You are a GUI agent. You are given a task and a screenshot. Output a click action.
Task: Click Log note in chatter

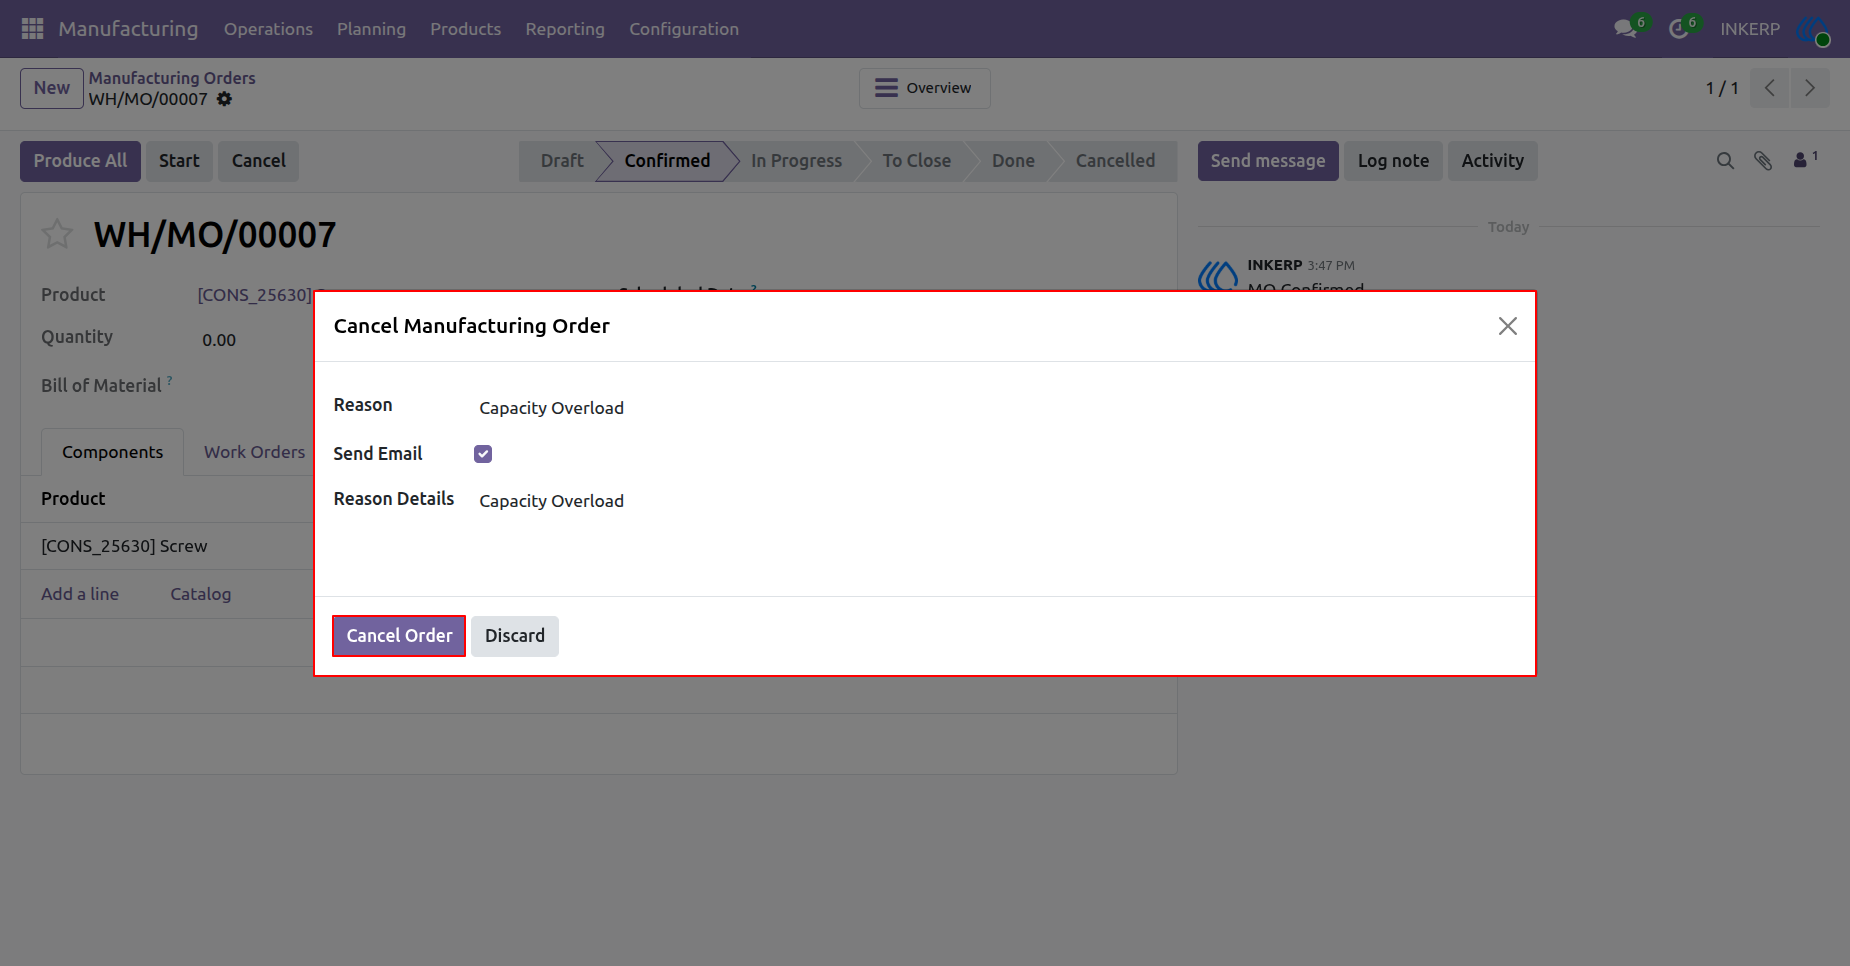point(1393,161)
